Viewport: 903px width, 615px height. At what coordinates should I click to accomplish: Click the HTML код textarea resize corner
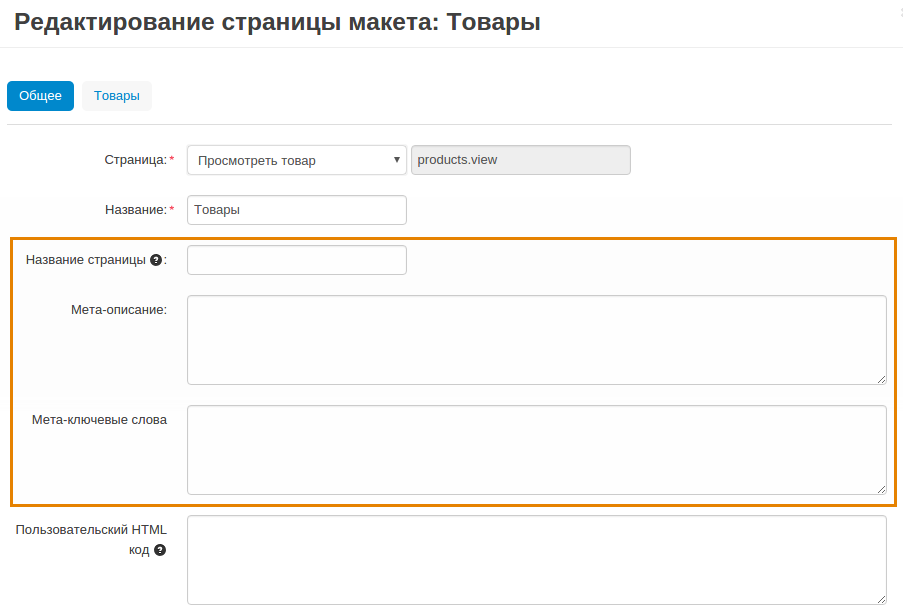click(881, 599)
